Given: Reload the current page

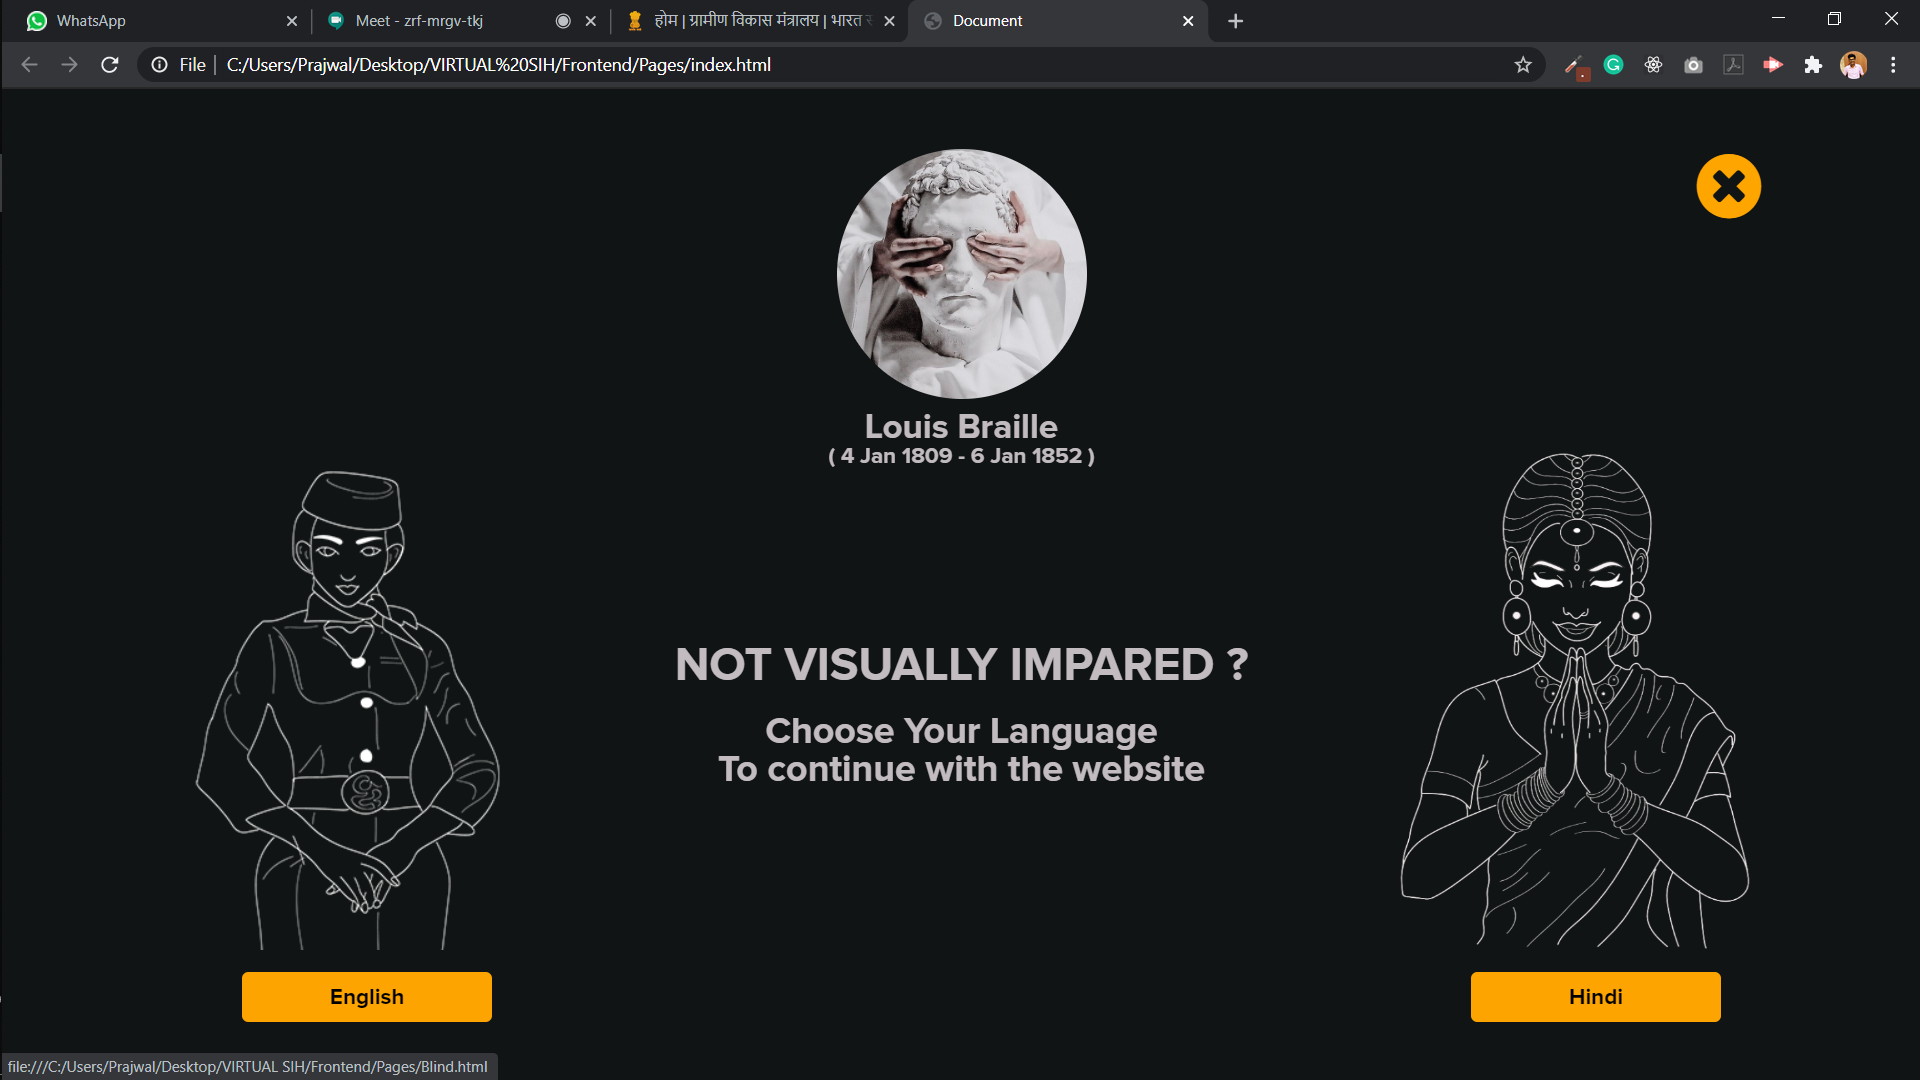Looking at the screenshot, I should point(110,65).
